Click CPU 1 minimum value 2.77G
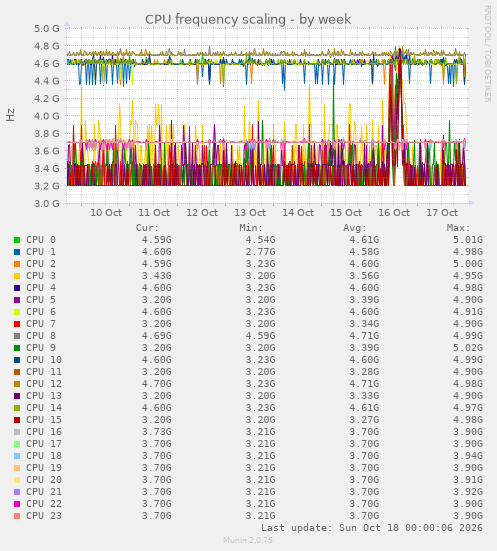Screen dimensions: 497x551 [260, 252]
